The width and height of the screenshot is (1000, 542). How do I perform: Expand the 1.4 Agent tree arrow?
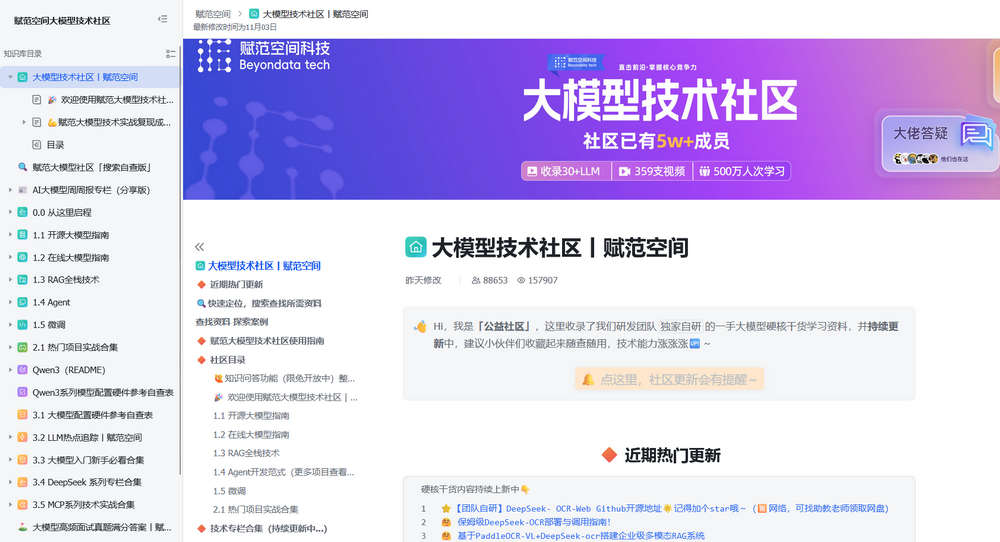click(x=10, y=302)
